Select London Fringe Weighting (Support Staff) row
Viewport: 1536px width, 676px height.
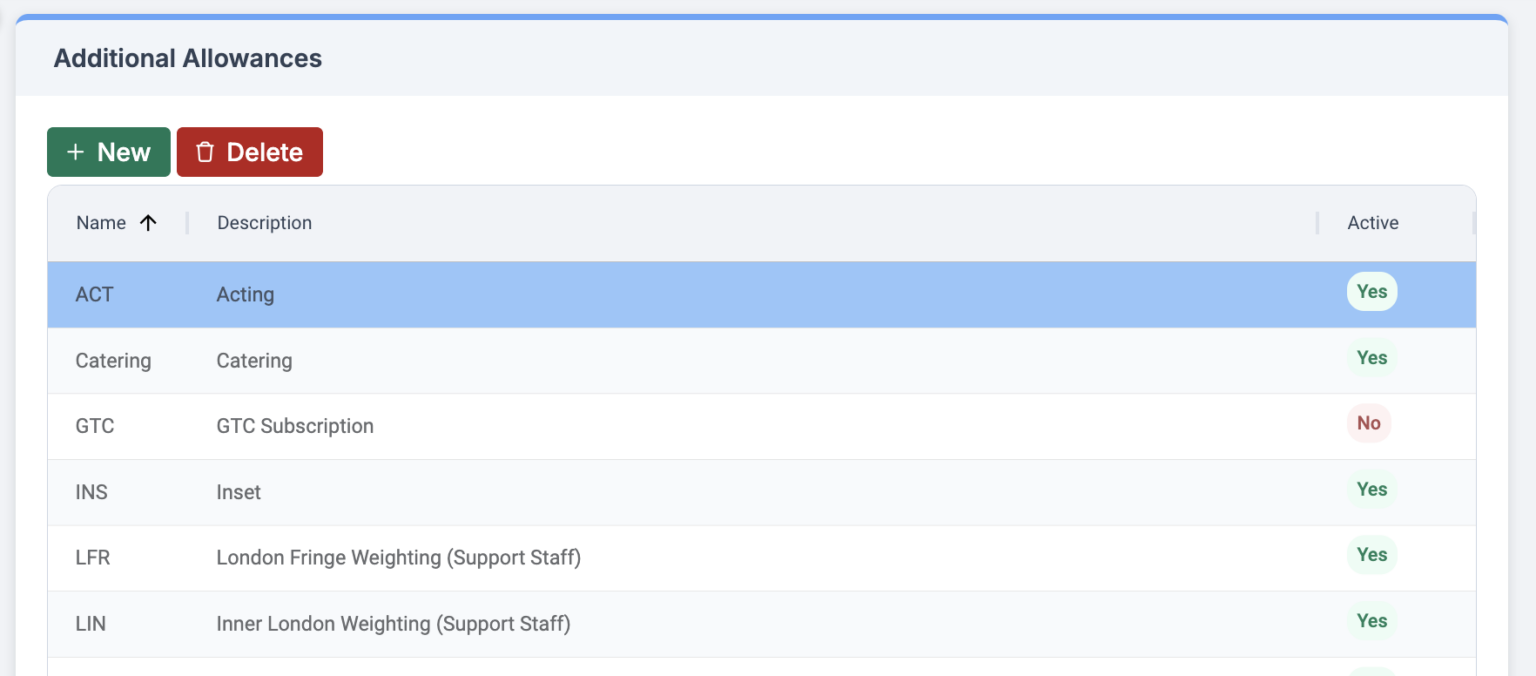[x=398, y=558]
